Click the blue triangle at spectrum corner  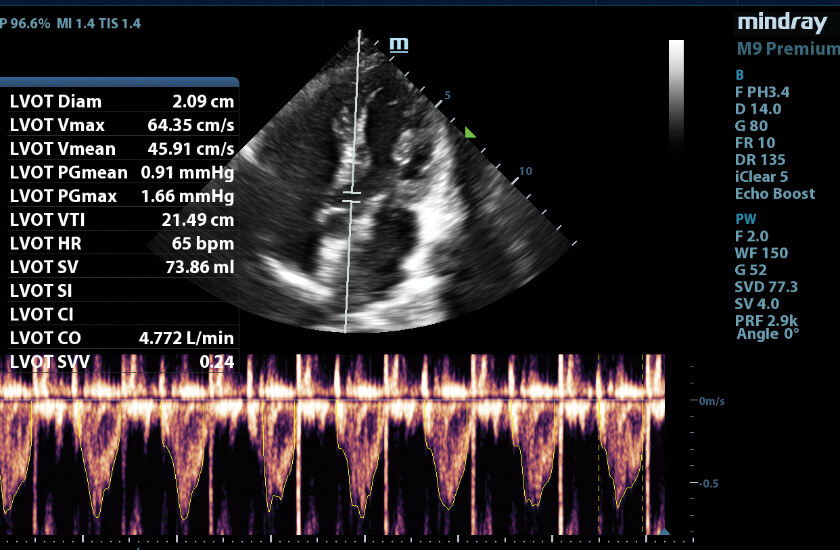(x=663, y=531)
